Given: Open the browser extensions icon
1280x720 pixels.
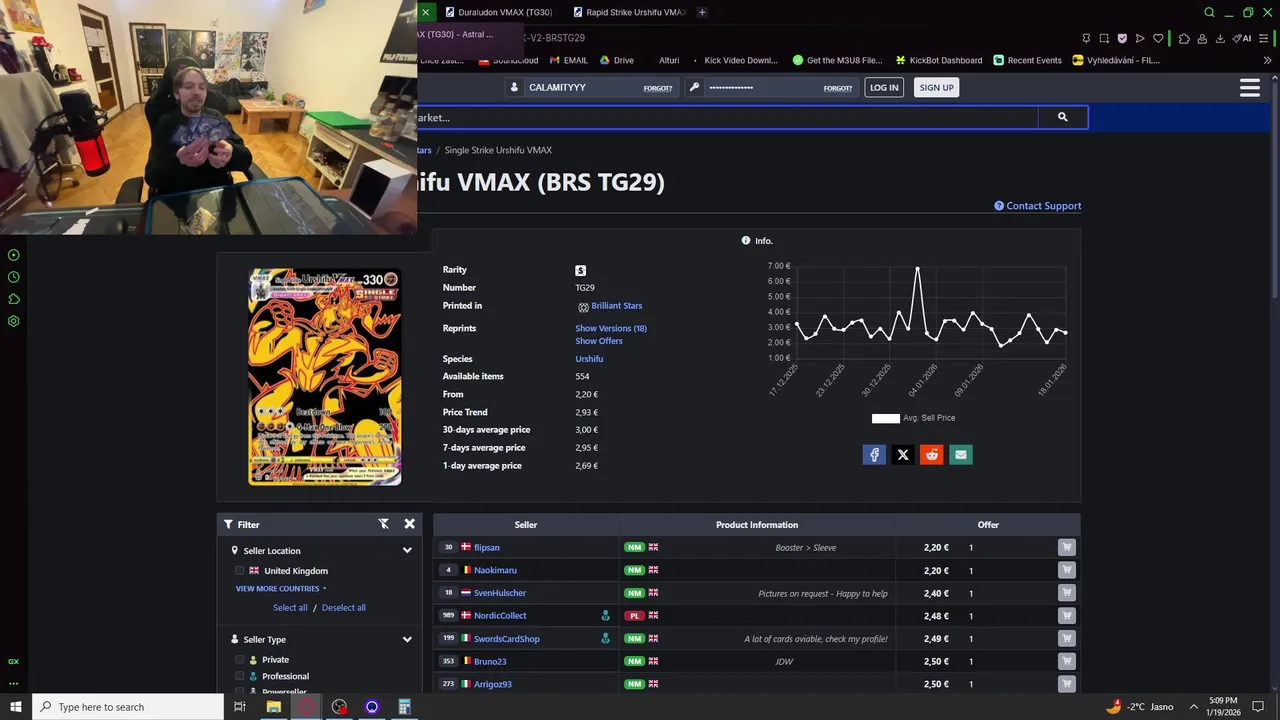Looking at the screenshot, I should [x=1184, y=38].
